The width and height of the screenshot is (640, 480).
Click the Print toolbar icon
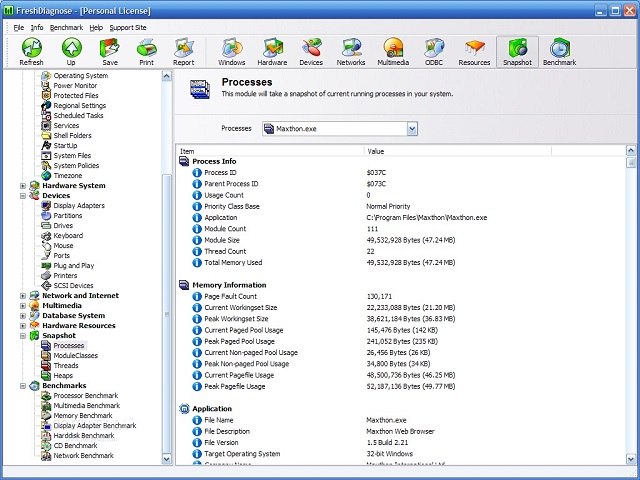pos(146,51)
